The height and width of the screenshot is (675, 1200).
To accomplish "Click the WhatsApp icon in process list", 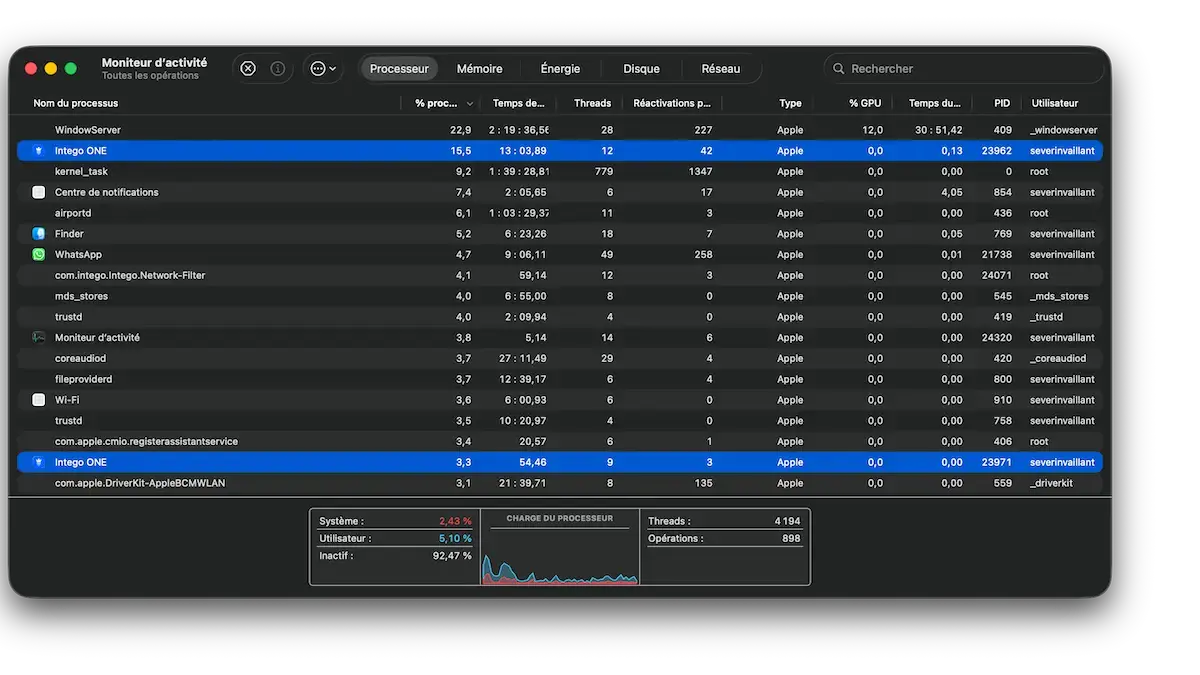I will (x=38, y=255).
